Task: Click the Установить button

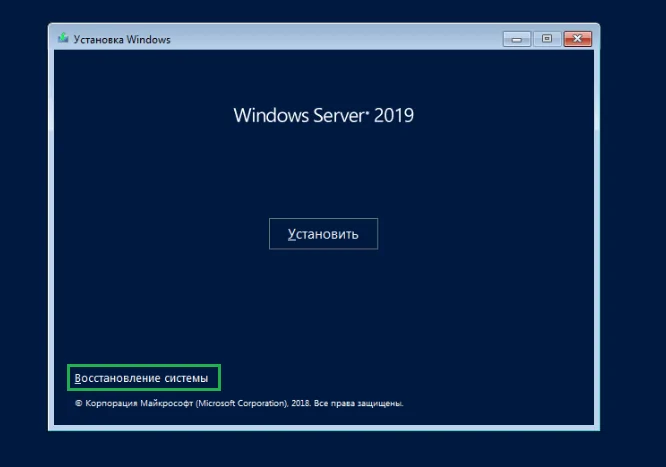Action: click(x=323, y=234)
